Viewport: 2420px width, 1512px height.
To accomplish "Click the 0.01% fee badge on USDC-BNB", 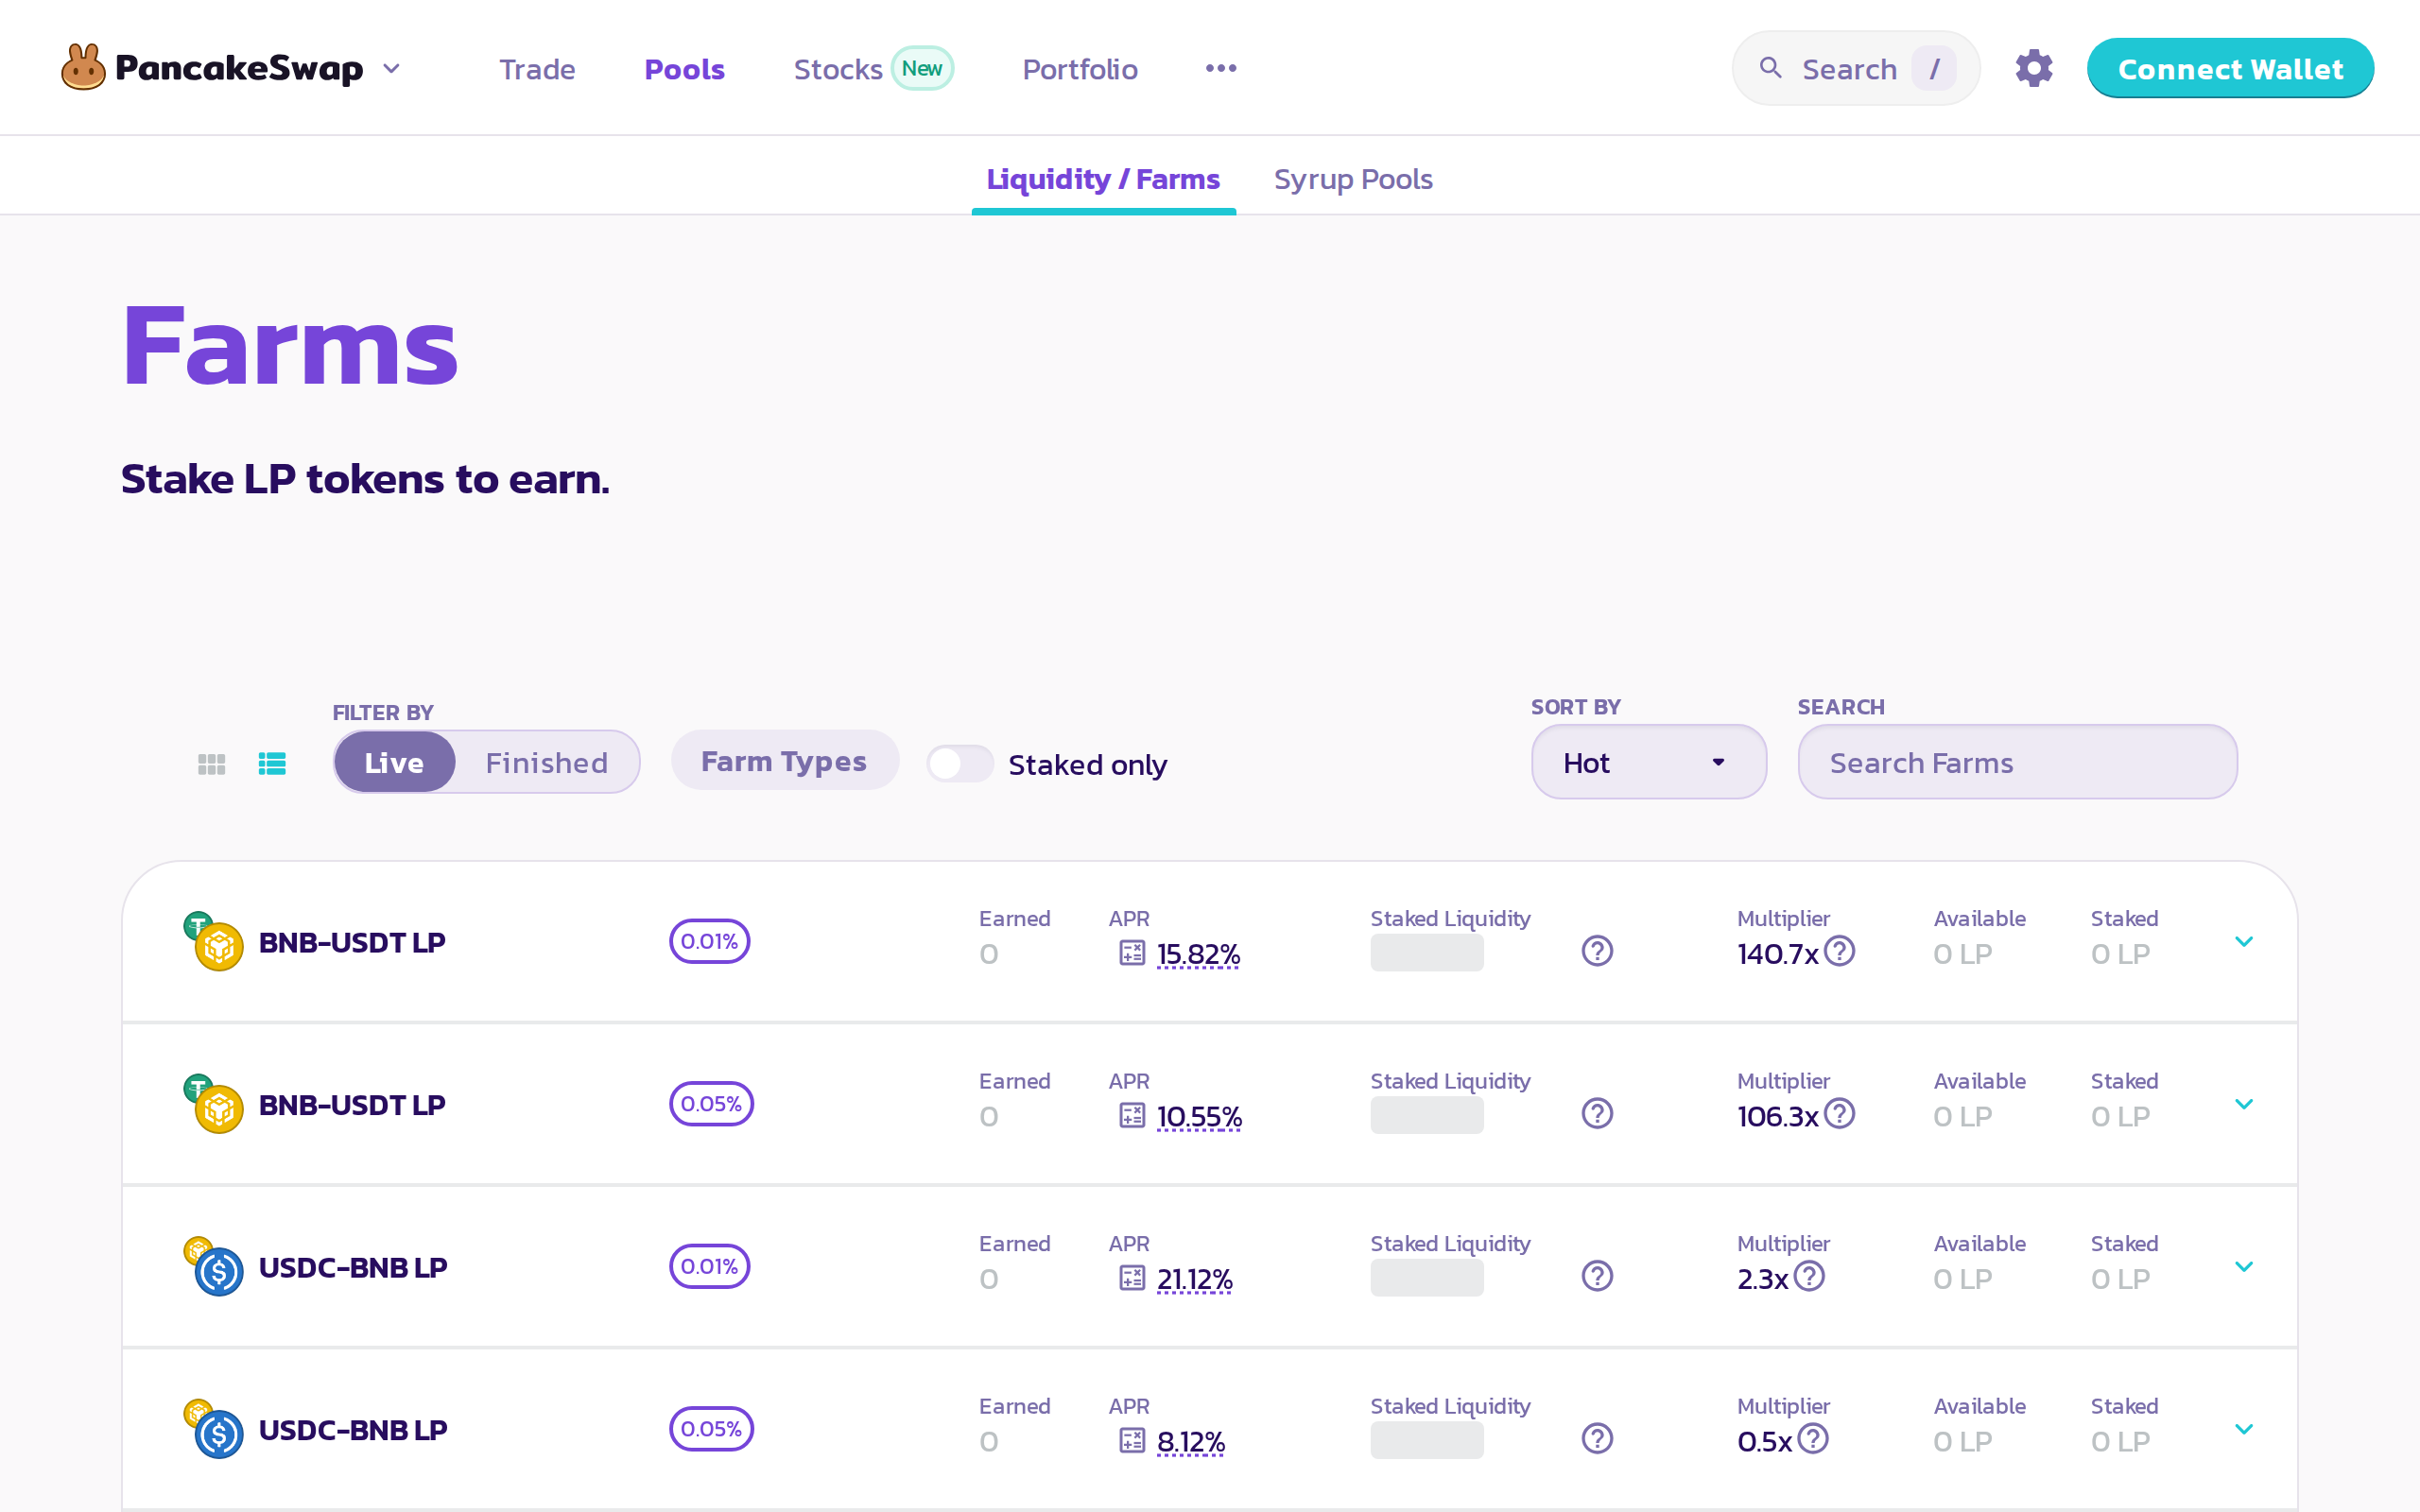I will 709,1266.
